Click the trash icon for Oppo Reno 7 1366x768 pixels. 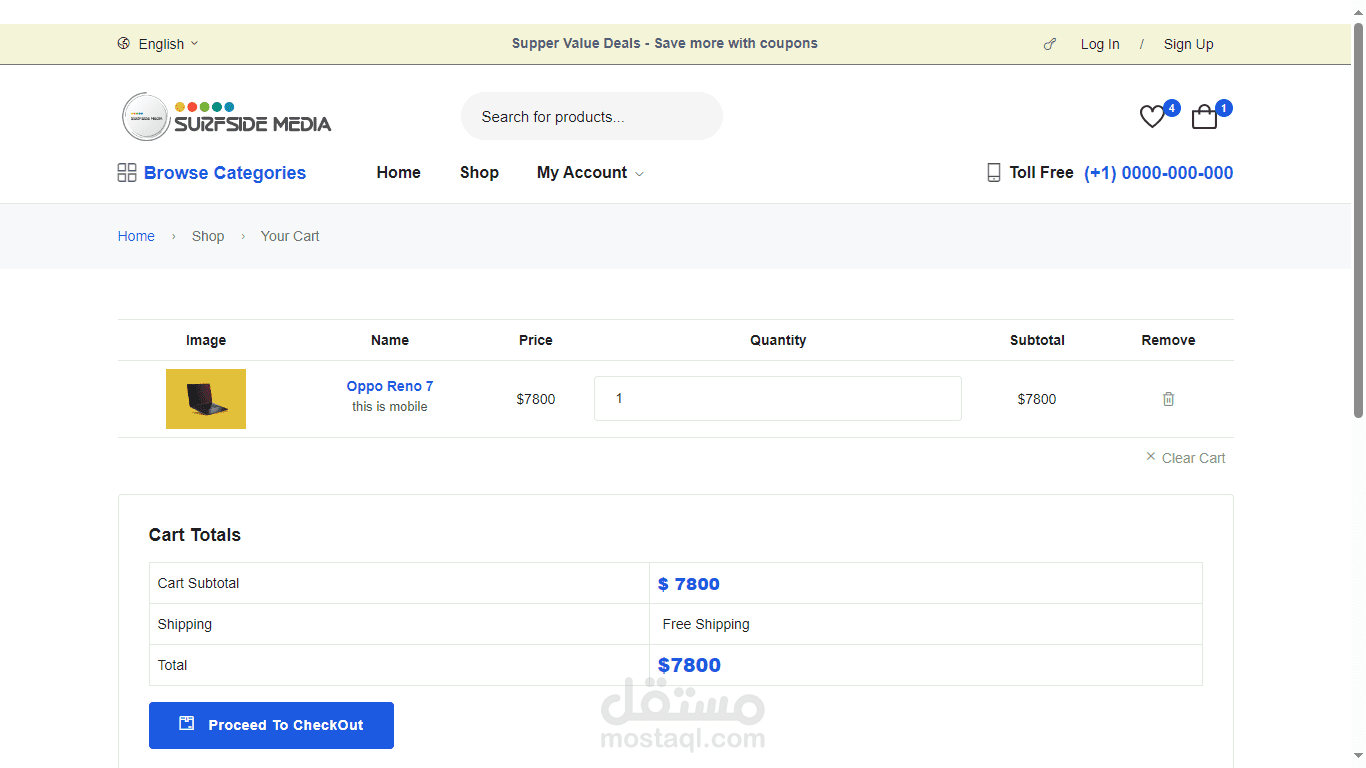1168,399
